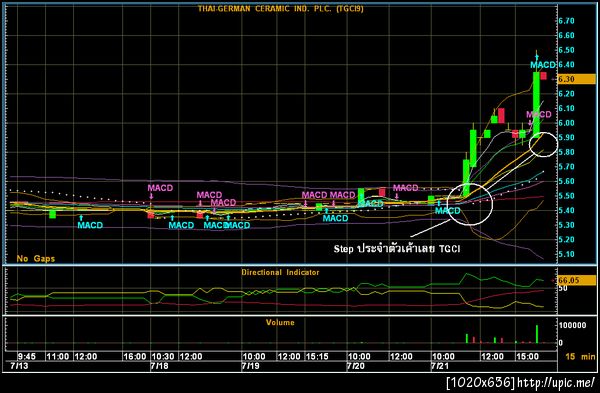
Task: Click the 15:00 time axis label
Action: pos(527,357)
